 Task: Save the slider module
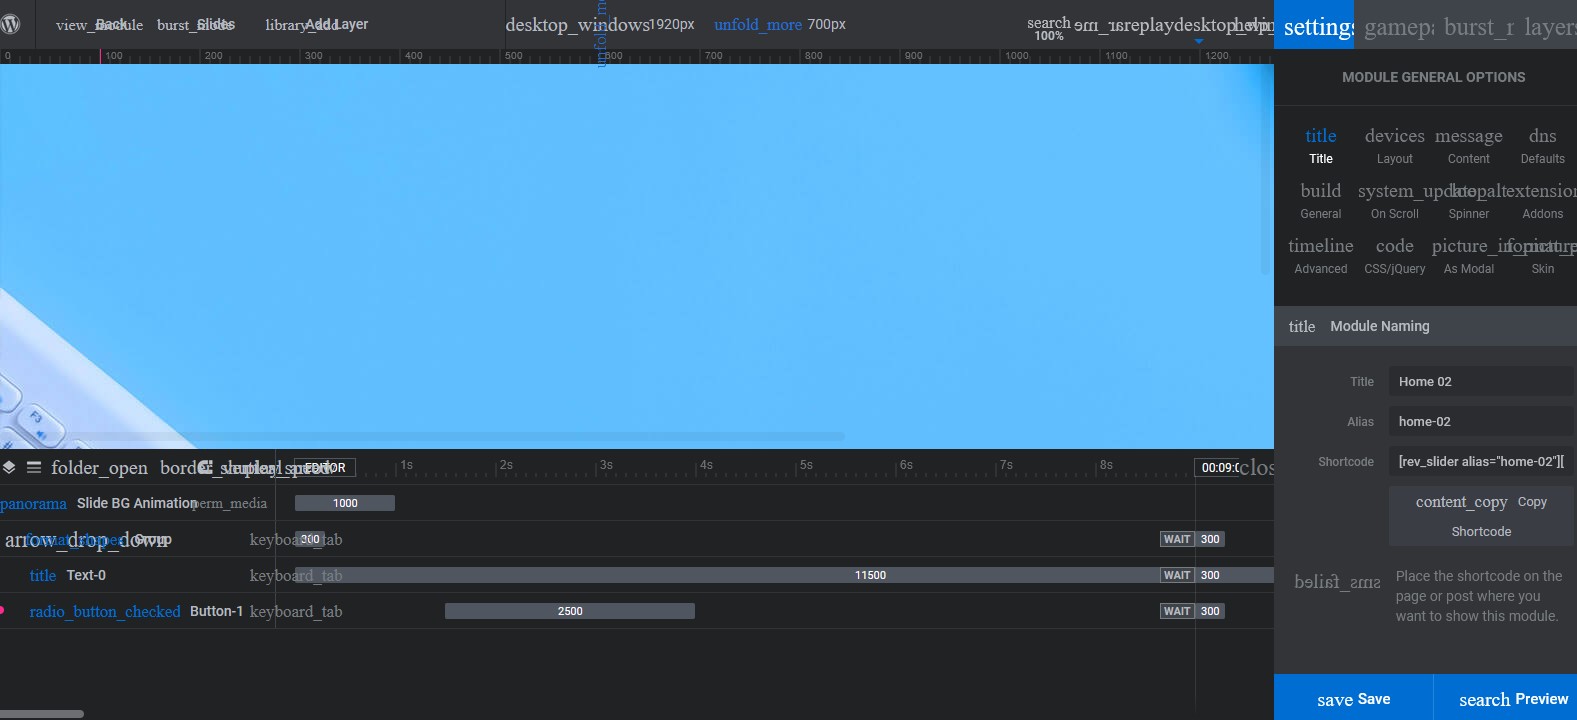(x=1353, y=699)
